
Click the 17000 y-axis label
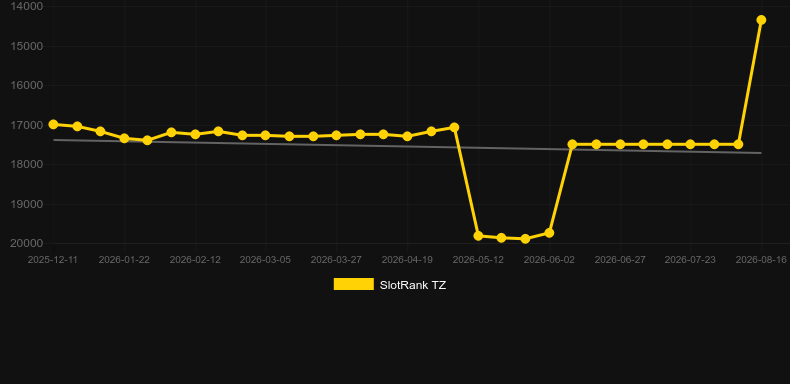27,125
